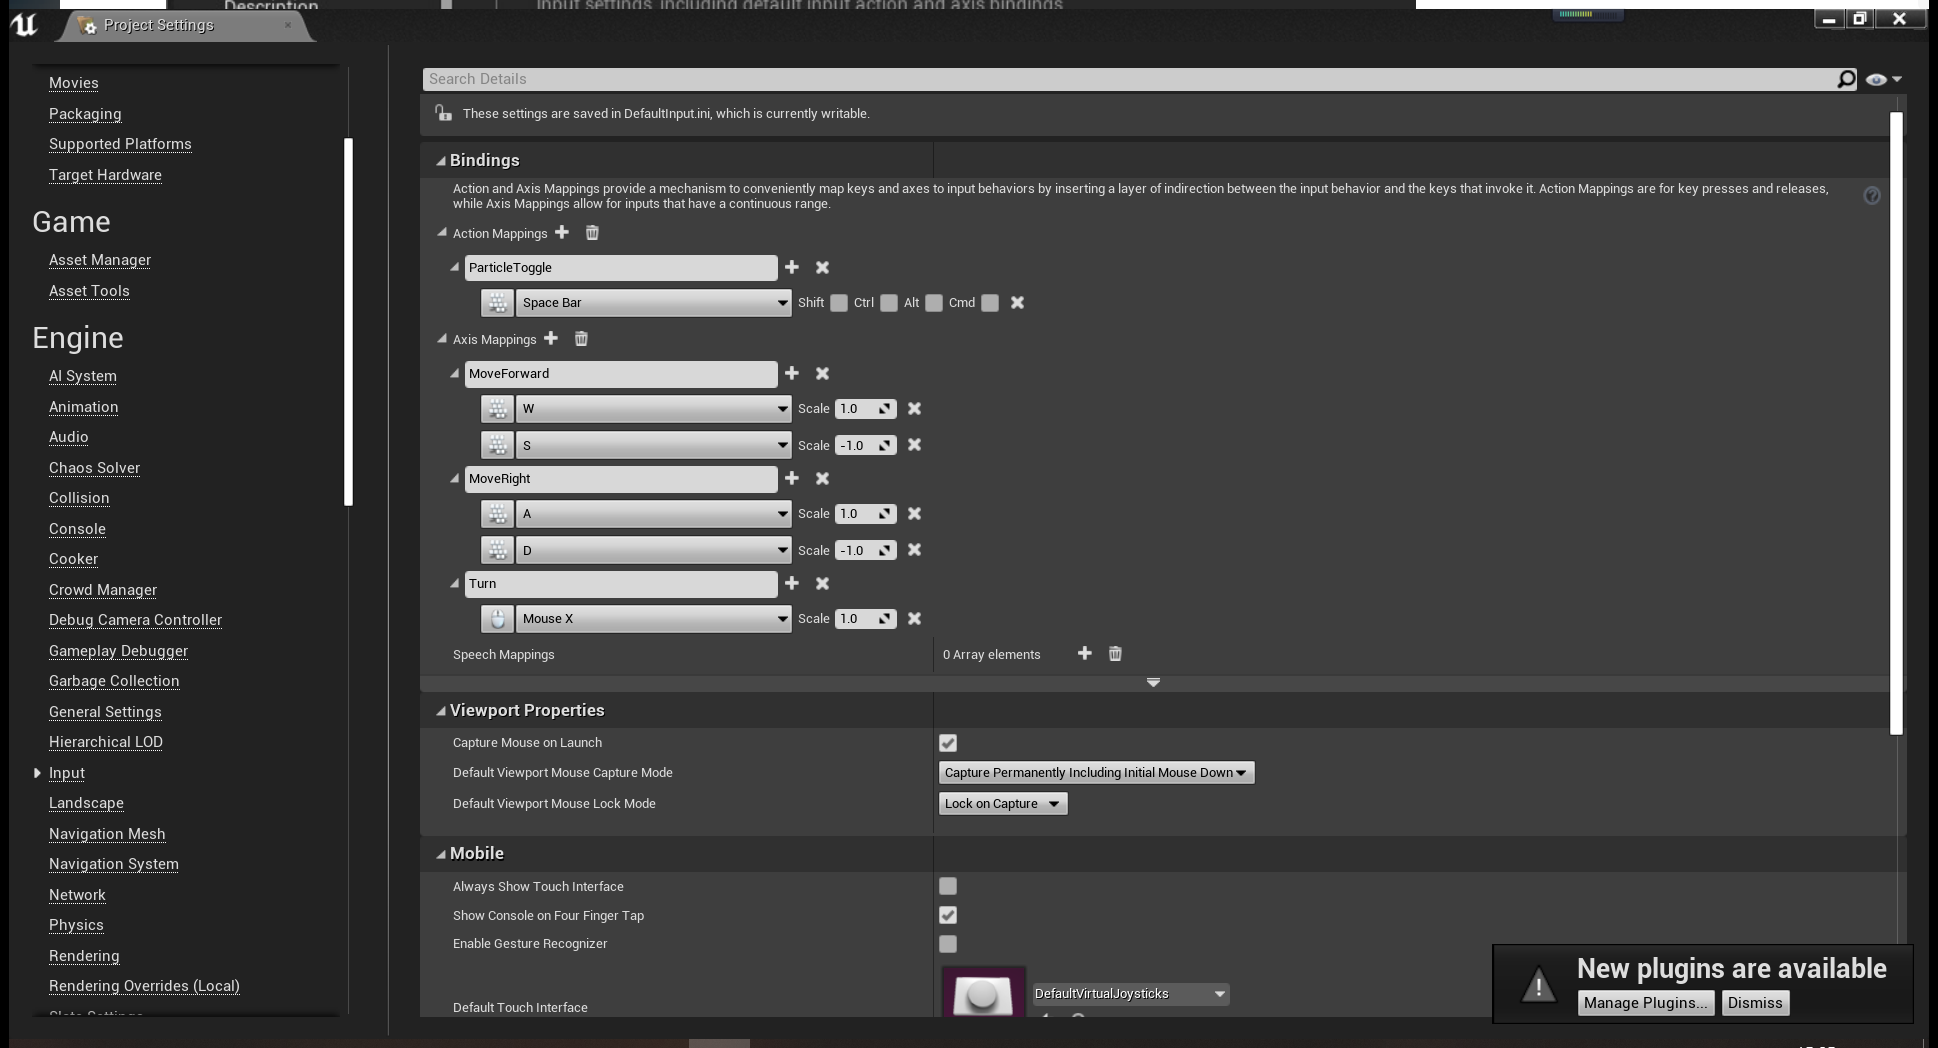The height and width of the screenshot is (1048, 1938).
Task: Add a new Action Mapping
Action: (x=562, y=233)
